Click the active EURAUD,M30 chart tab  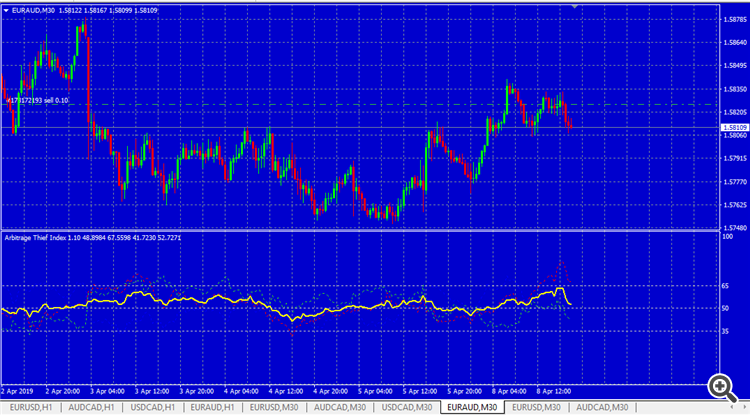(x=472, y=407)
